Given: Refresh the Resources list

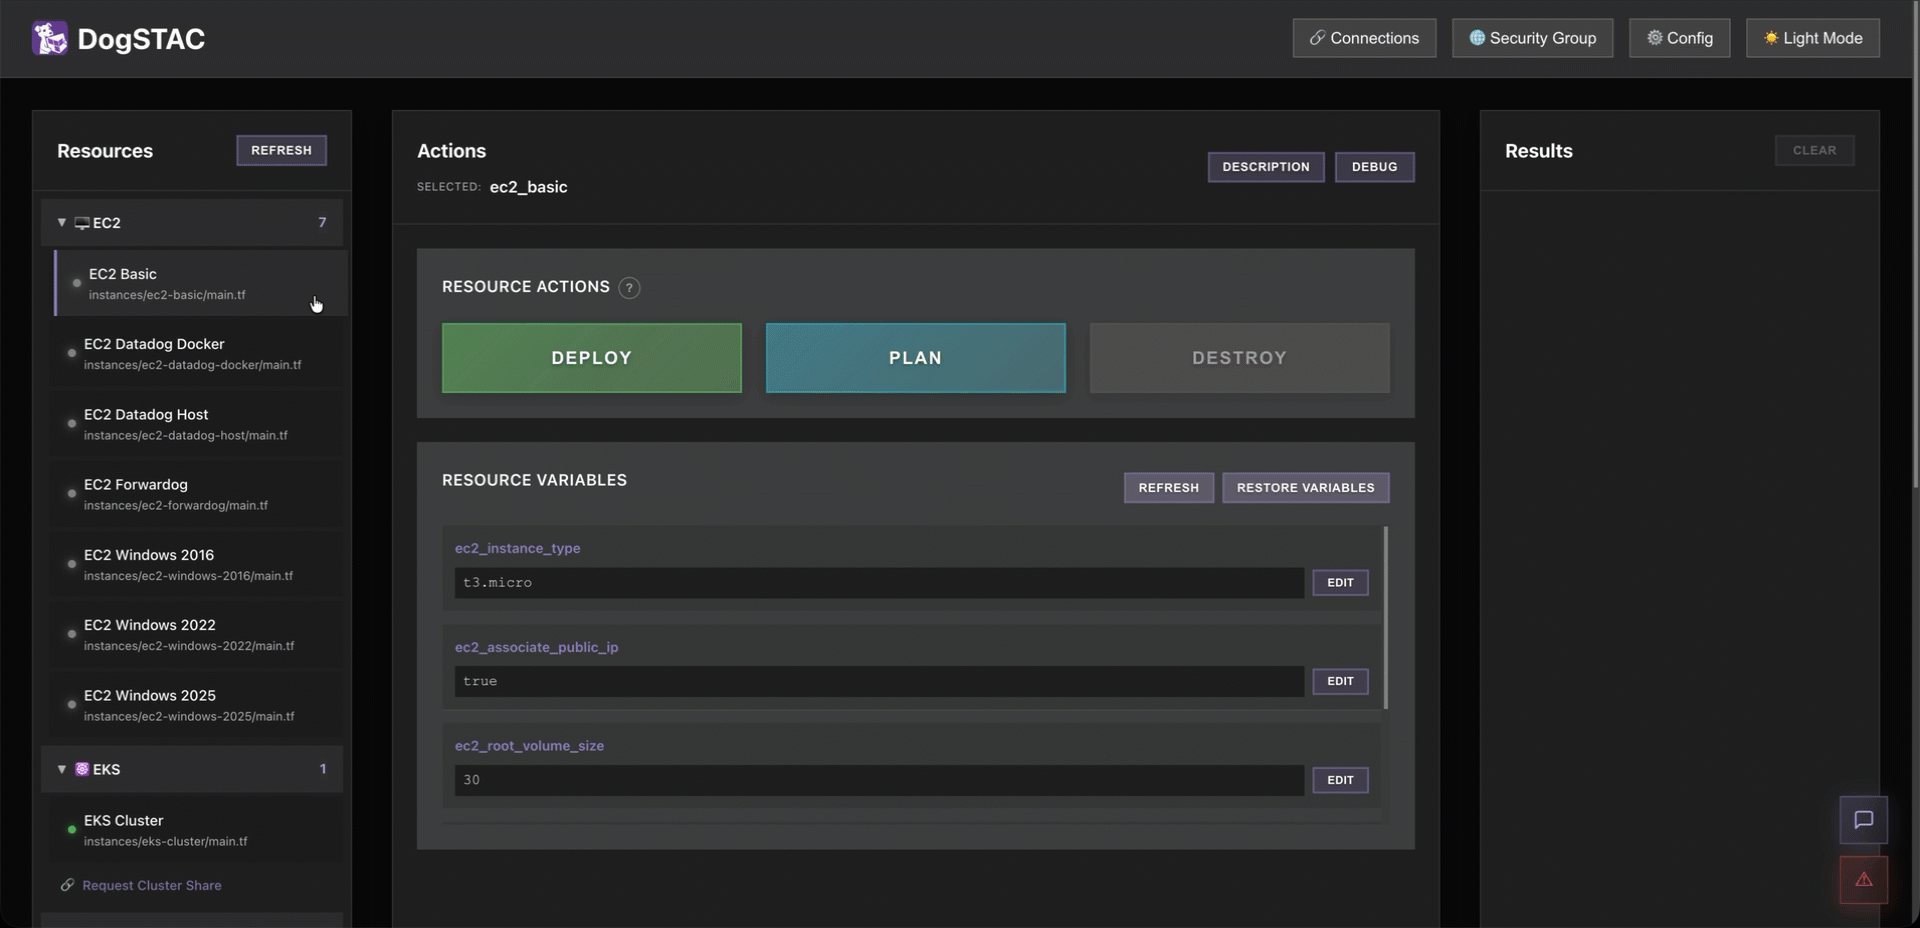Looking at the screenshot, I should (281, 150).
